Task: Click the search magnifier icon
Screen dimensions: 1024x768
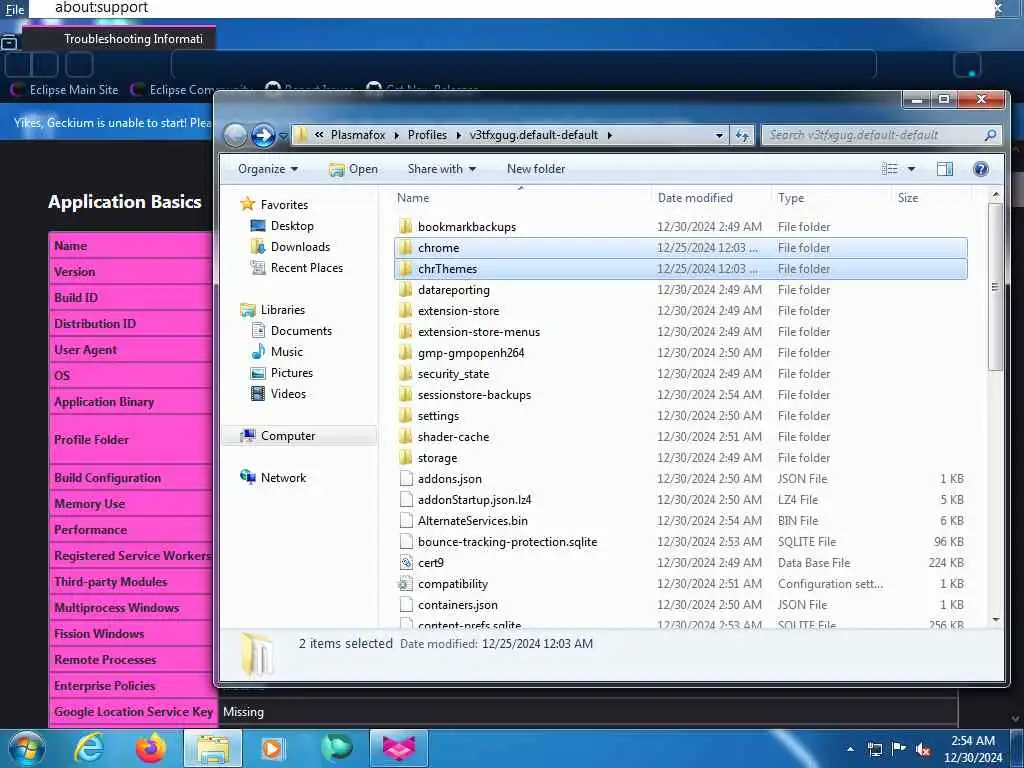Action: (990, 135)
